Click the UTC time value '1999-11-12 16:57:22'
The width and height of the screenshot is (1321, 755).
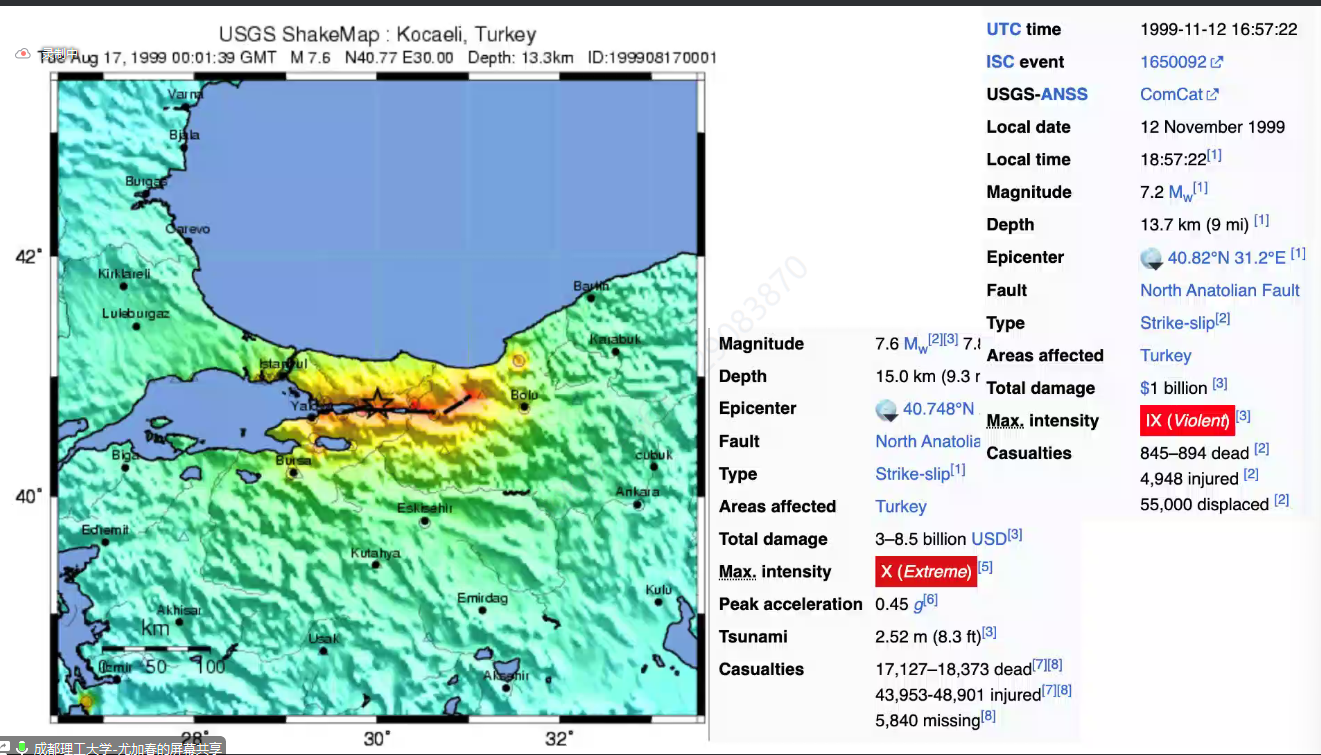(x=1219, y=29)
